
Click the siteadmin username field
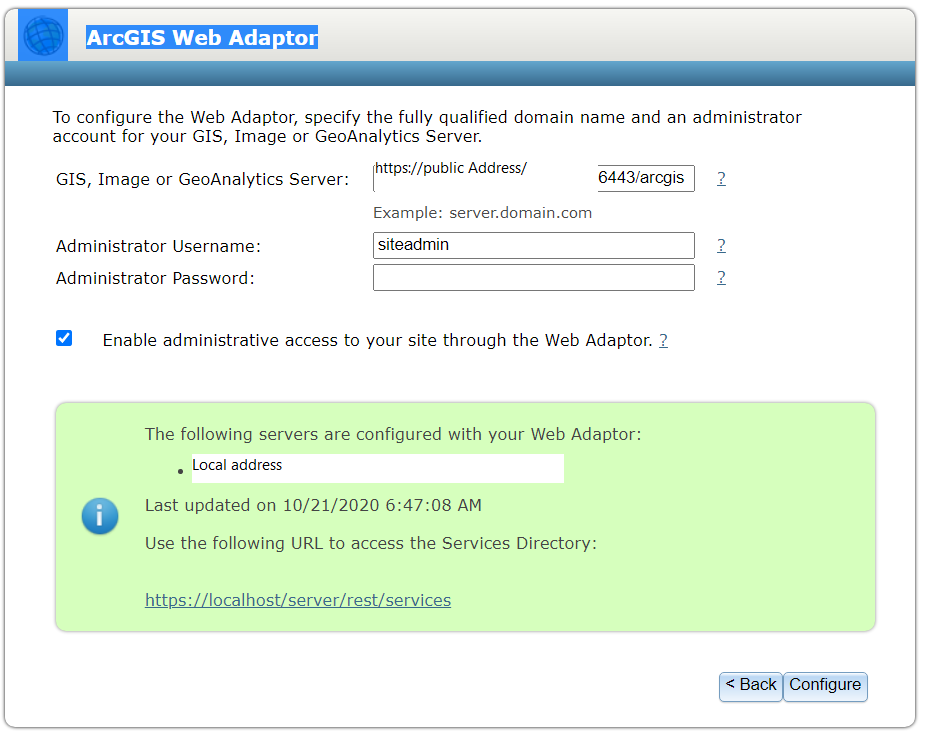click(x=533, y=245)
